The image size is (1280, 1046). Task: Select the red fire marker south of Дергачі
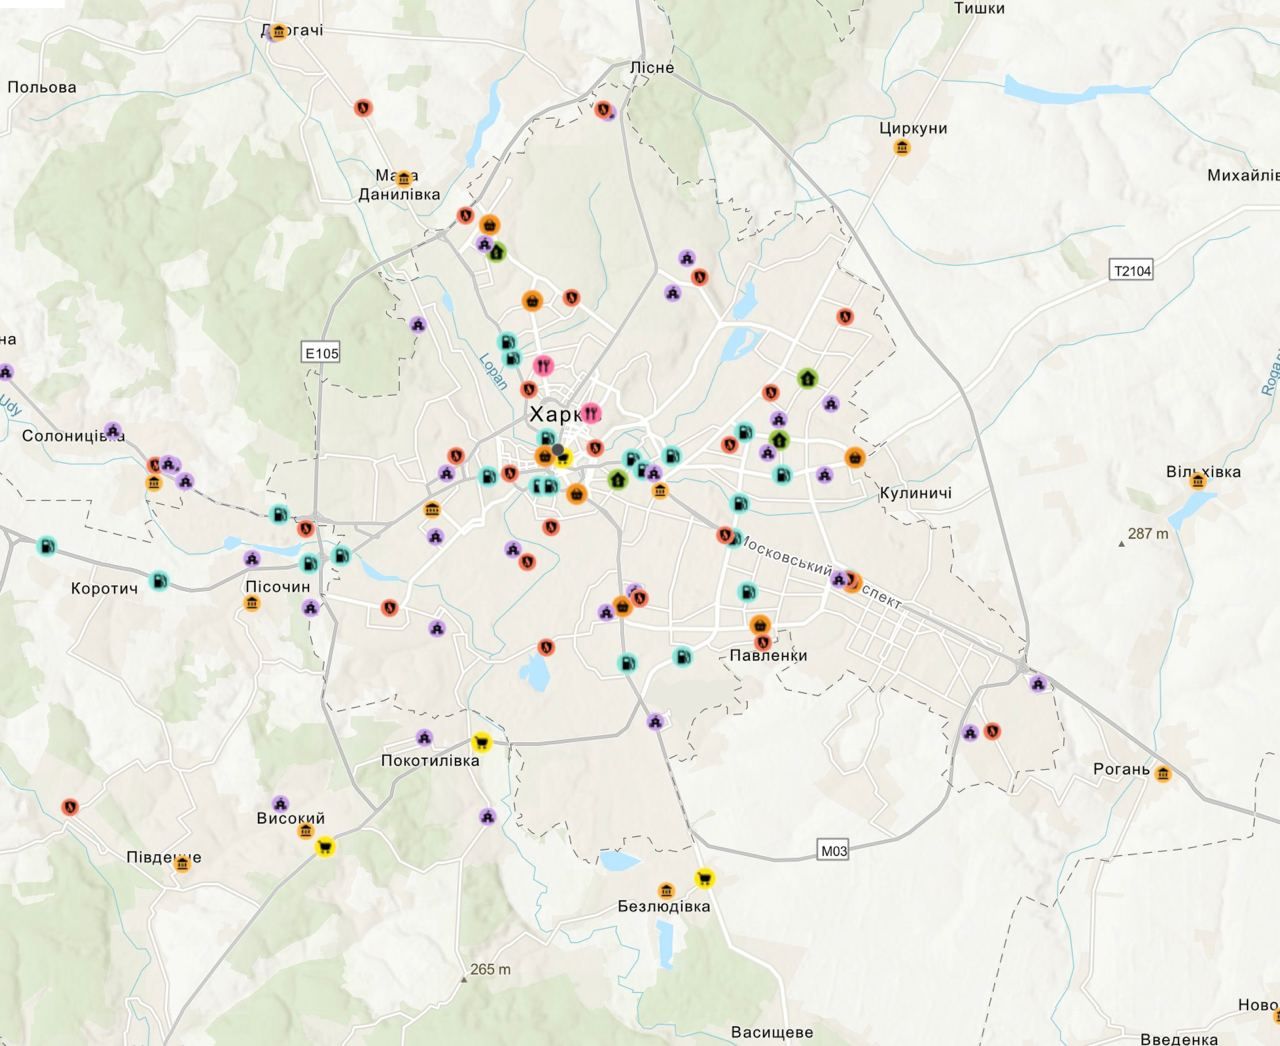[364, 107]
